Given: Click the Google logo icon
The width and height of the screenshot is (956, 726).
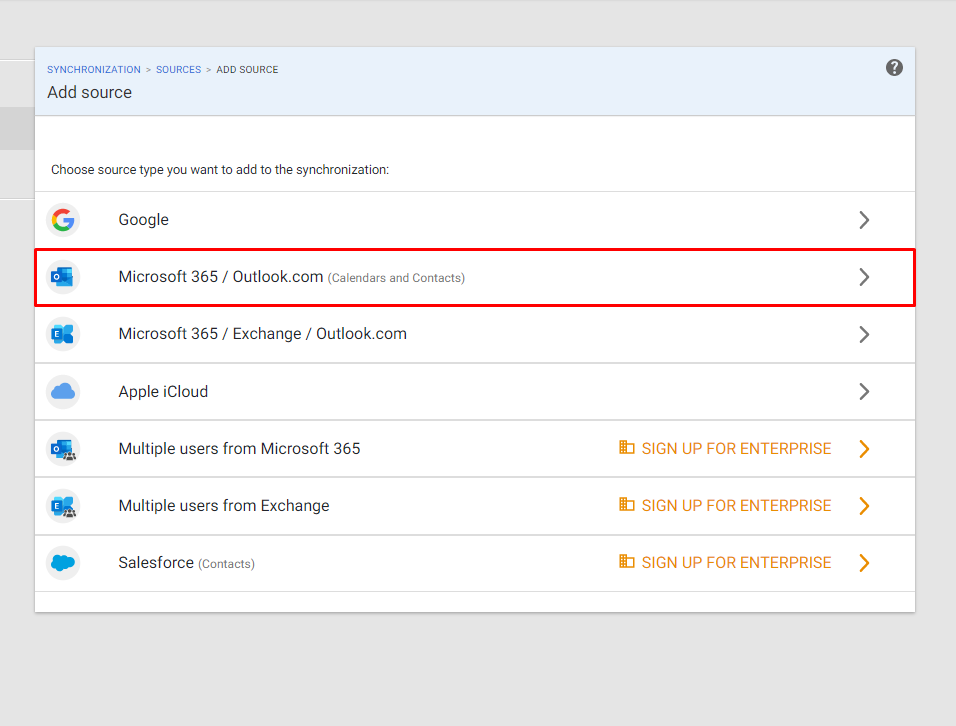Looking at the screenshot, I should tap(63, 219).
